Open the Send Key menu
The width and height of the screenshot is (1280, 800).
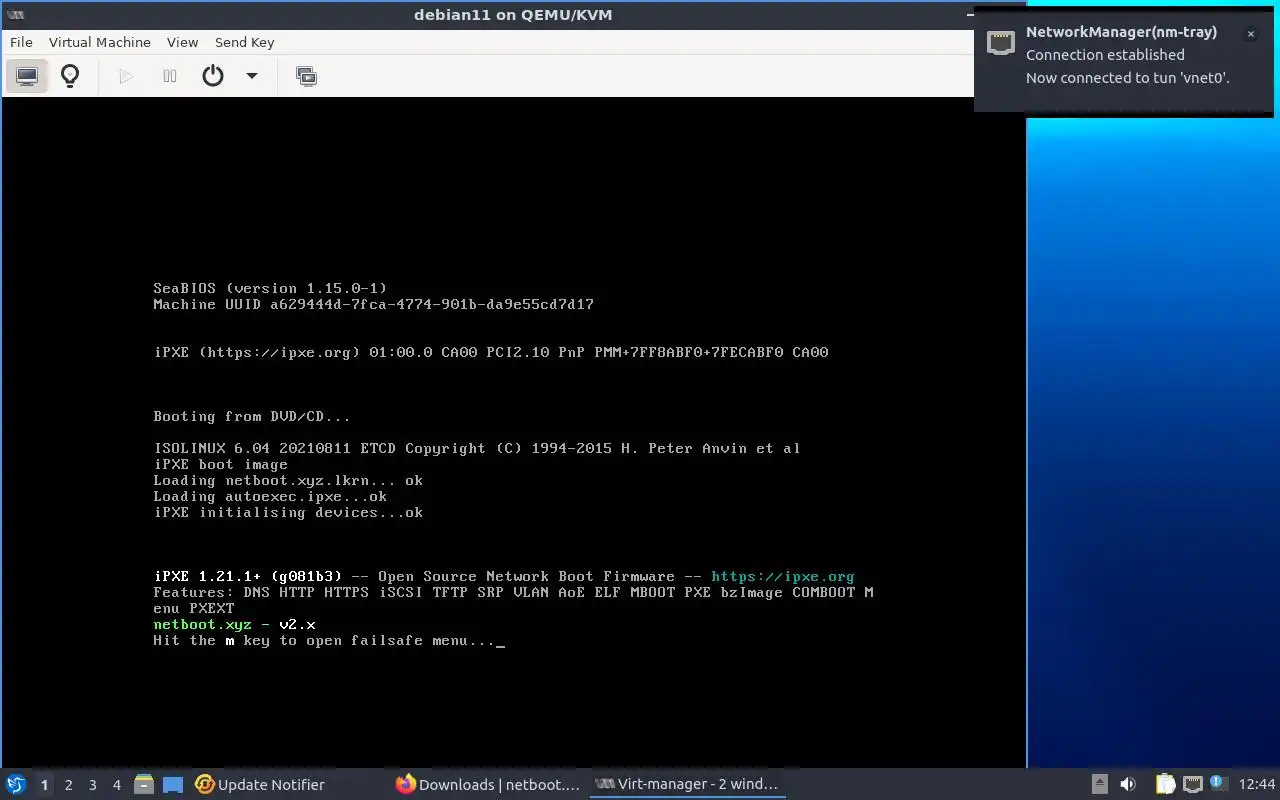[244, 42]
